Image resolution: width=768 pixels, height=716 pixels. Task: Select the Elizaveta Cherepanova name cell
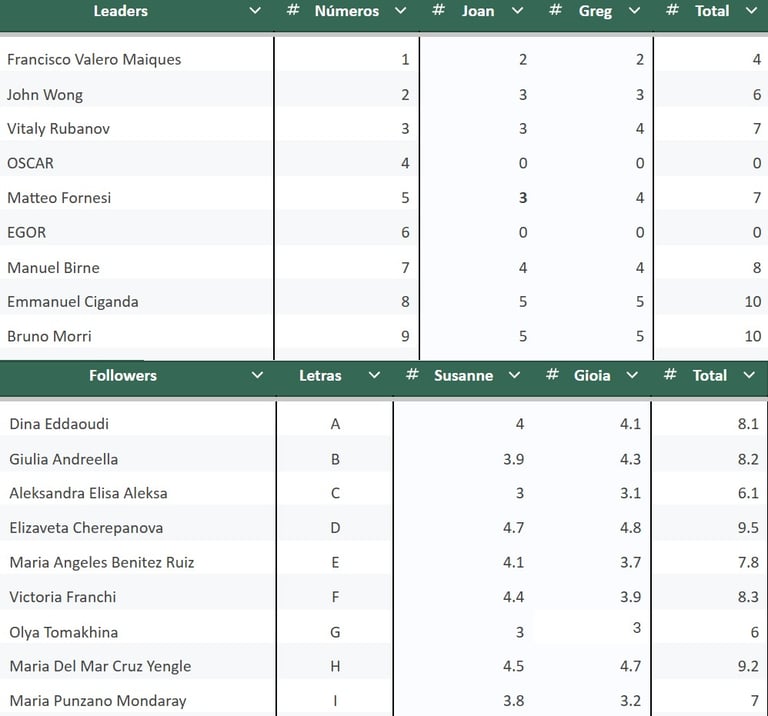click(86, 528)
